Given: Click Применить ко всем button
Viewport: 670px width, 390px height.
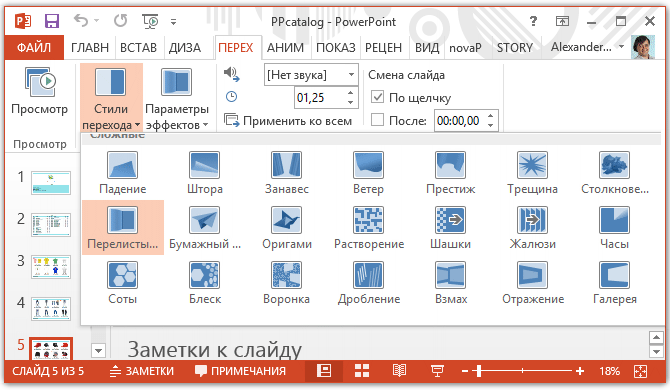Looking at the screenshot, I should point(288,121).
